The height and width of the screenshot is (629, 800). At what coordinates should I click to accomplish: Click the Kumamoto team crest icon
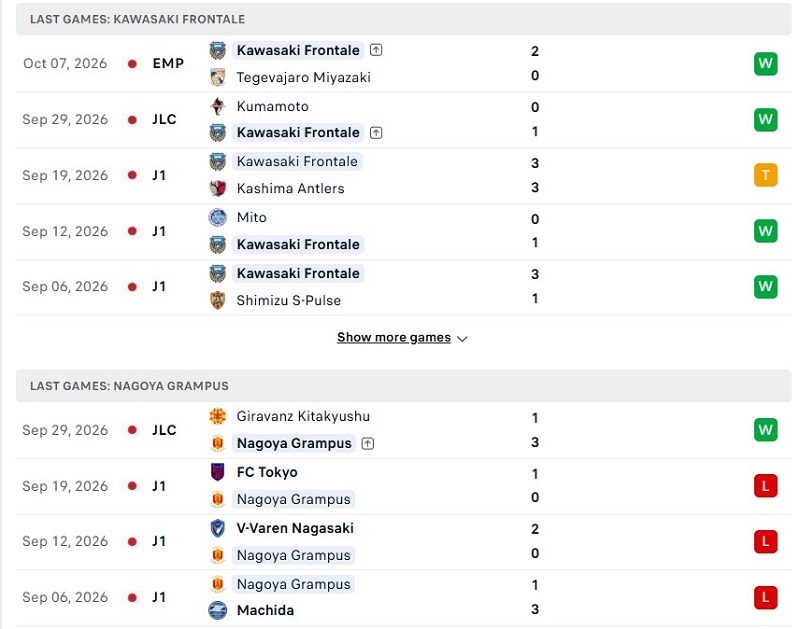click(218, 106)
